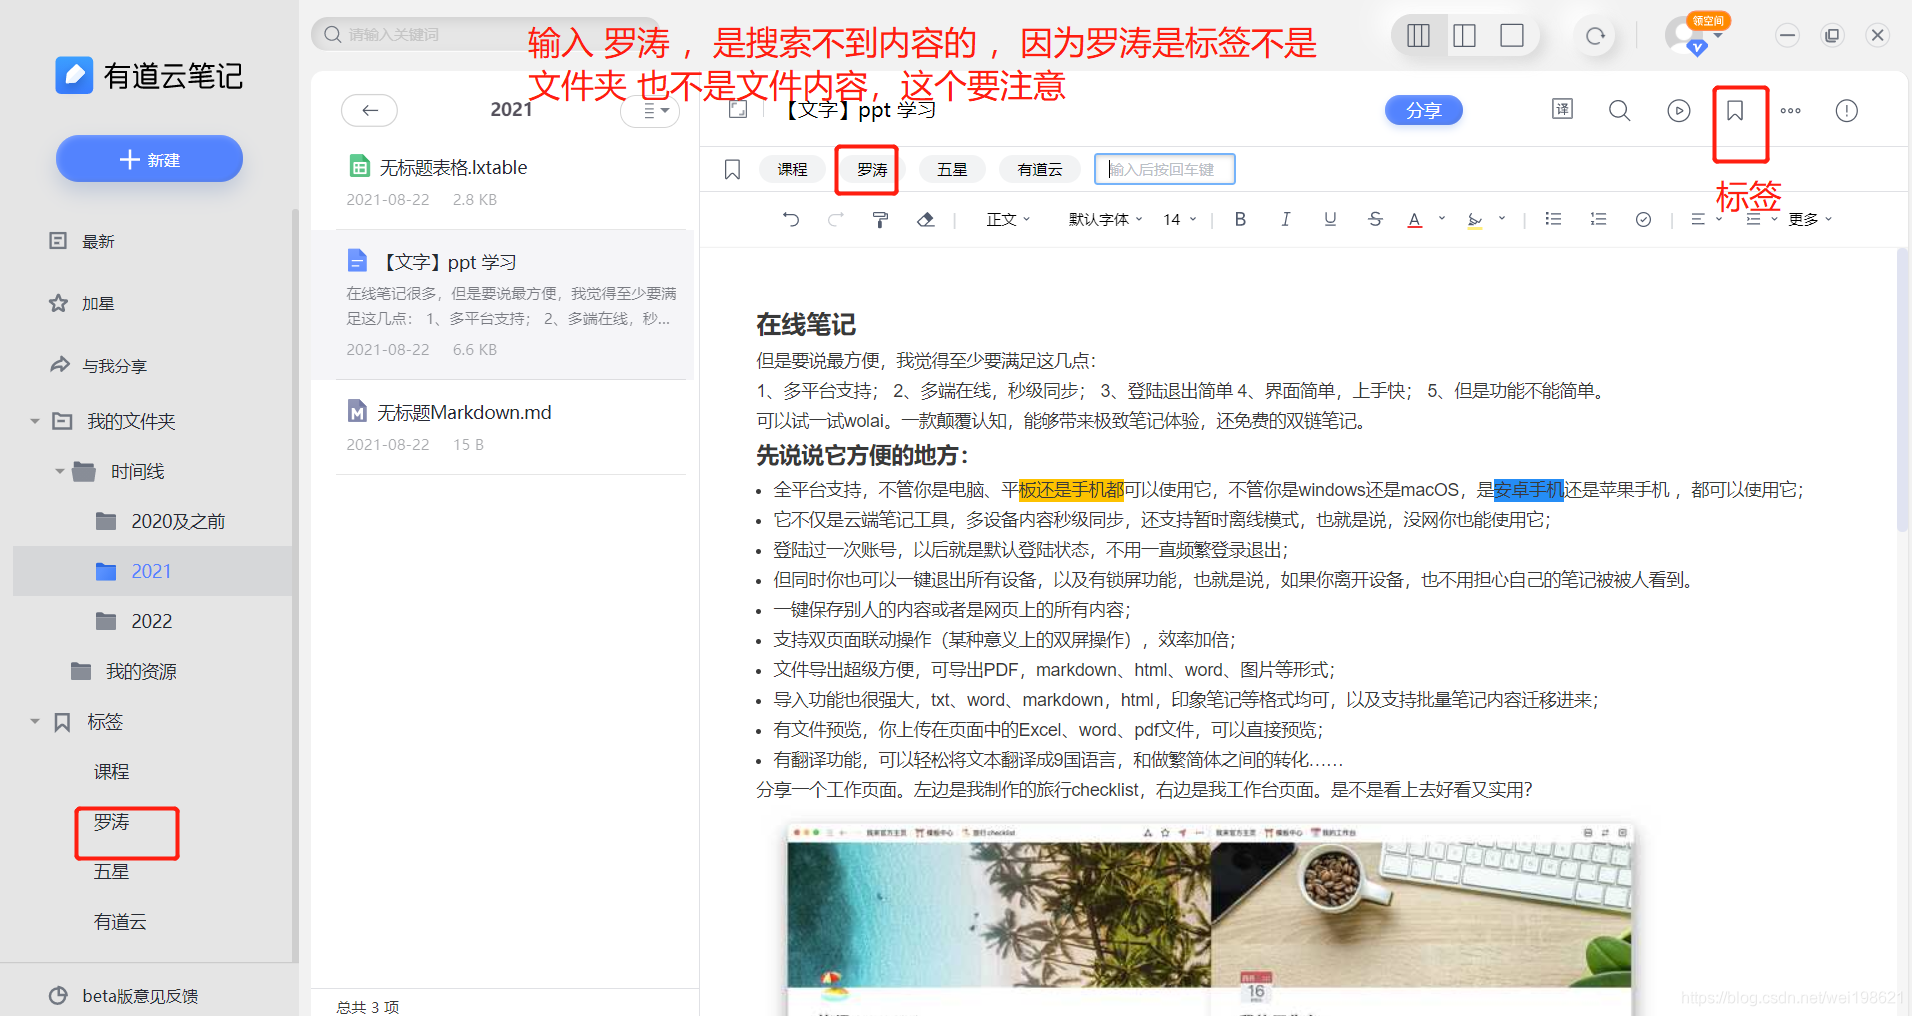Click the 新建 create button
The height and width of the screenshot is (1016, 1912).
149,158
